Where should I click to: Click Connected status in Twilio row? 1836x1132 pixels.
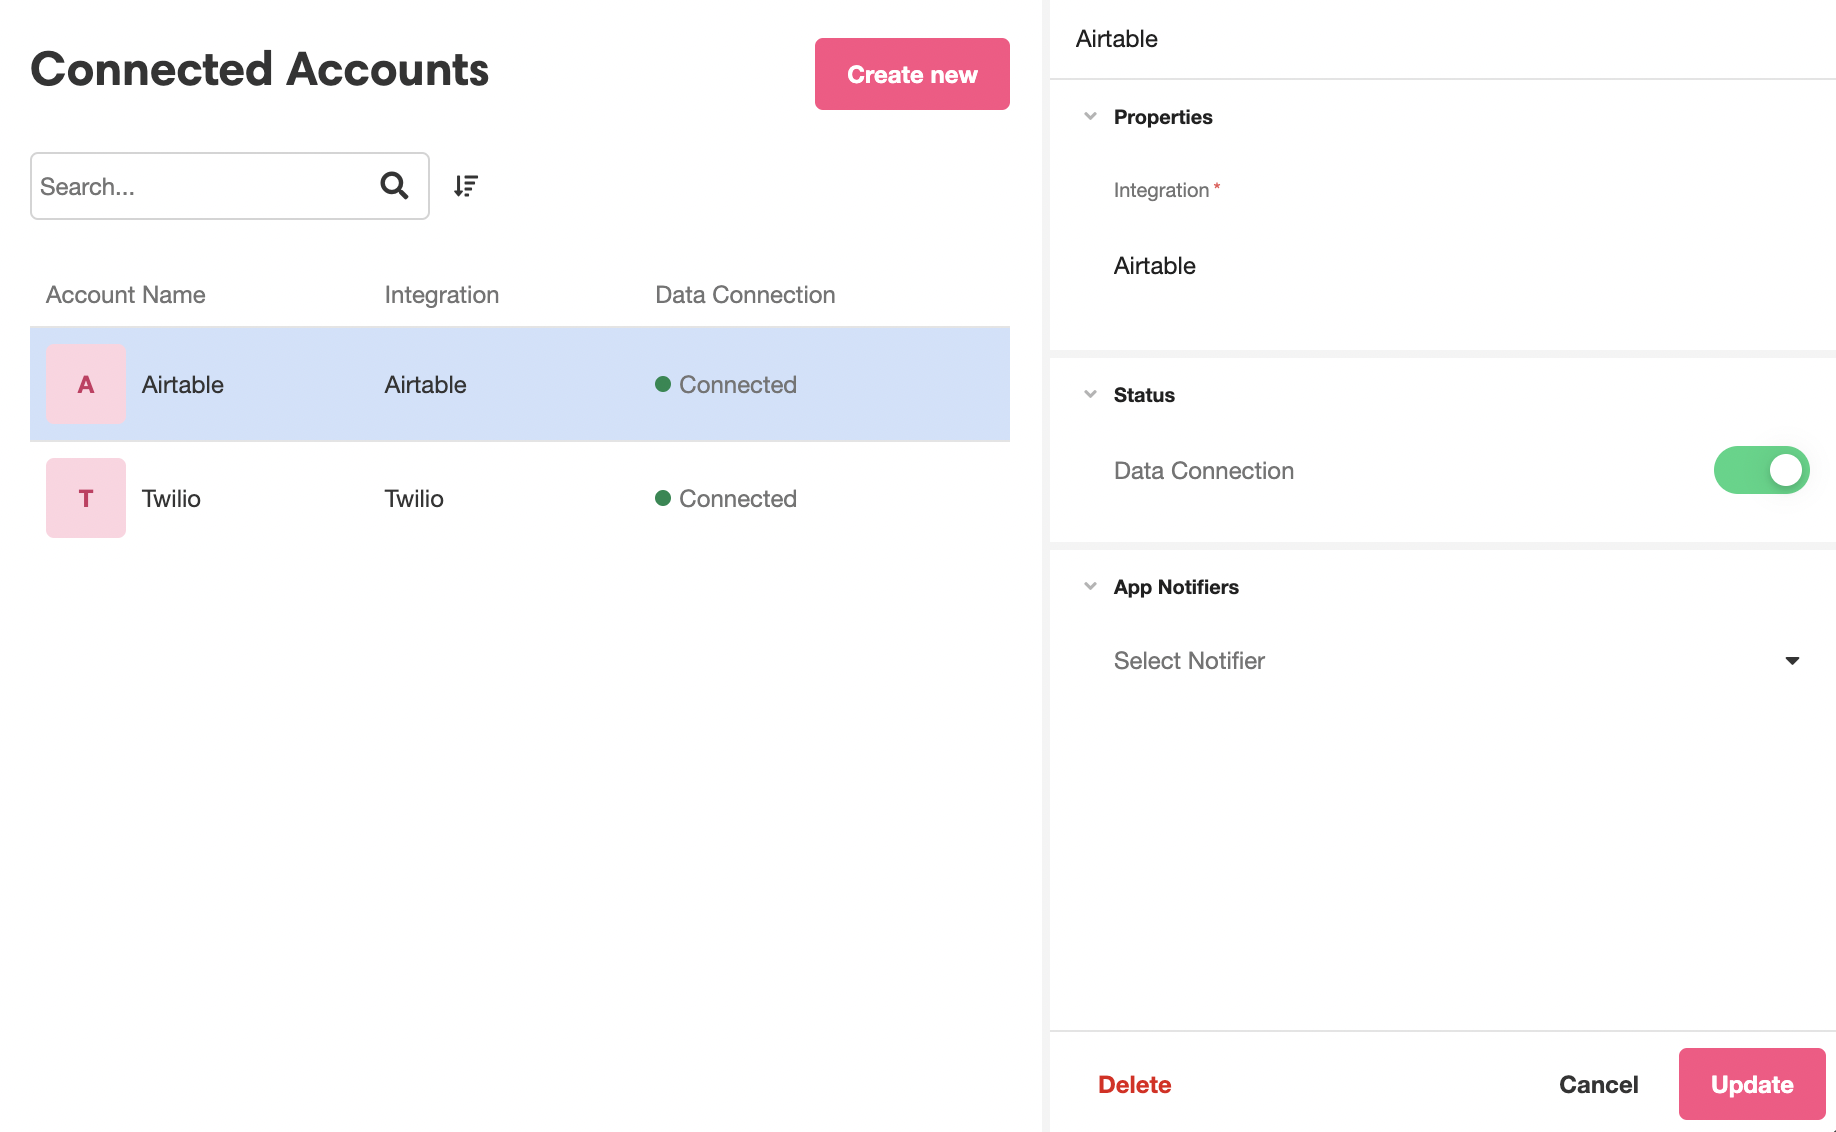click(726, 499)
